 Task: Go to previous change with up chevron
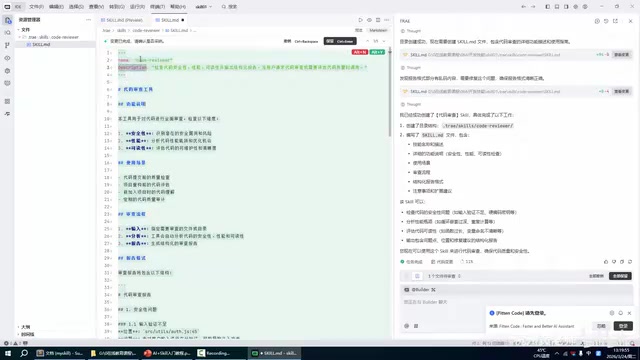pos(367,41)
